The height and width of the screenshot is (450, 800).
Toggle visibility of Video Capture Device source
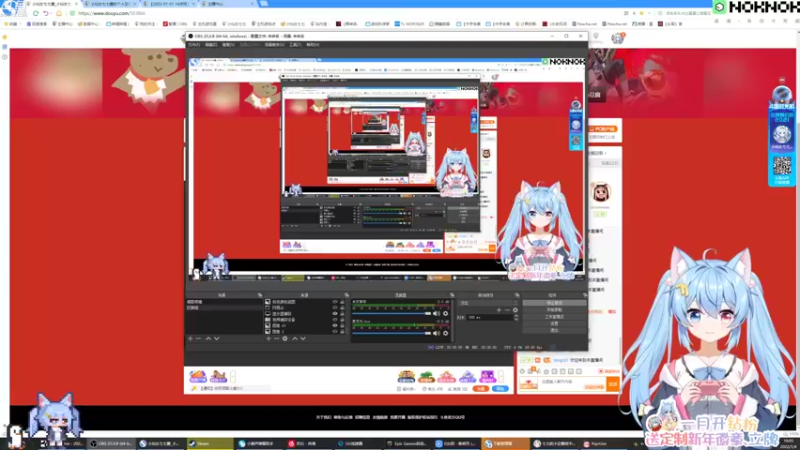[x=335, y=320]
